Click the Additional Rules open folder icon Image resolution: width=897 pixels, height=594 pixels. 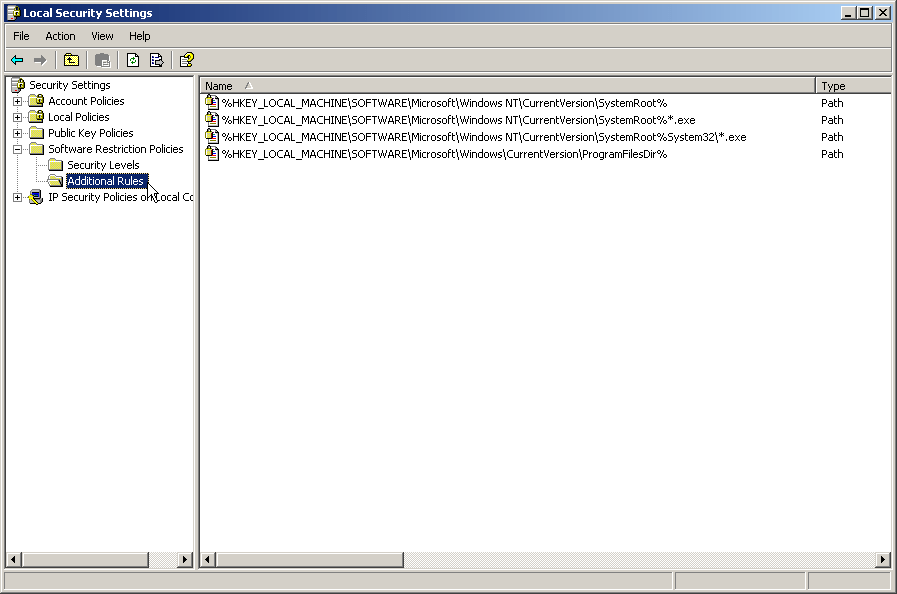(55, 181)
